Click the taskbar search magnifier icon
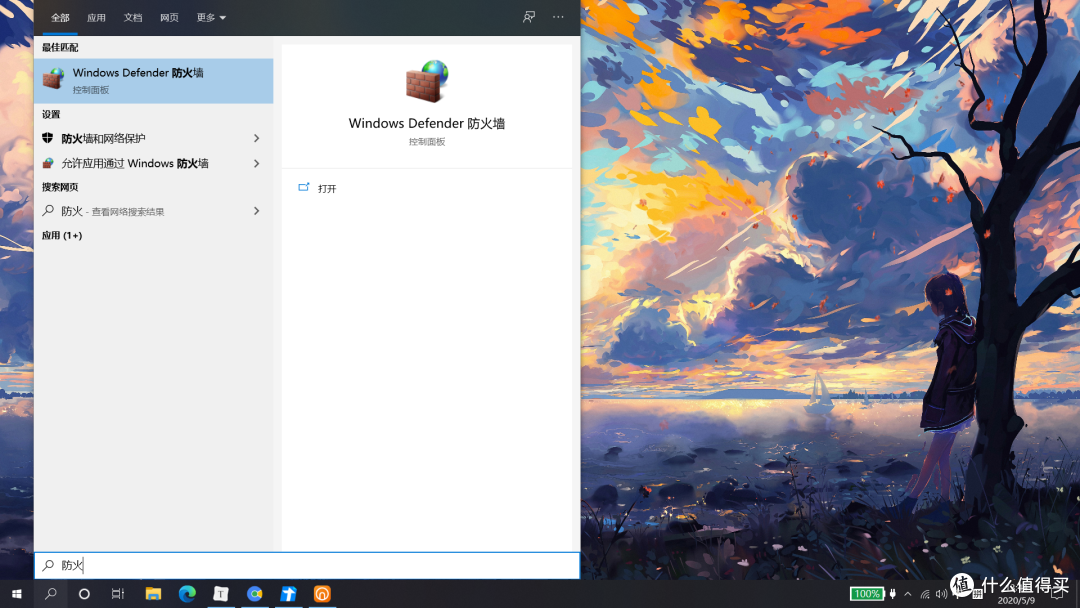Screen dimensions: 1080x608 (50, 594)
